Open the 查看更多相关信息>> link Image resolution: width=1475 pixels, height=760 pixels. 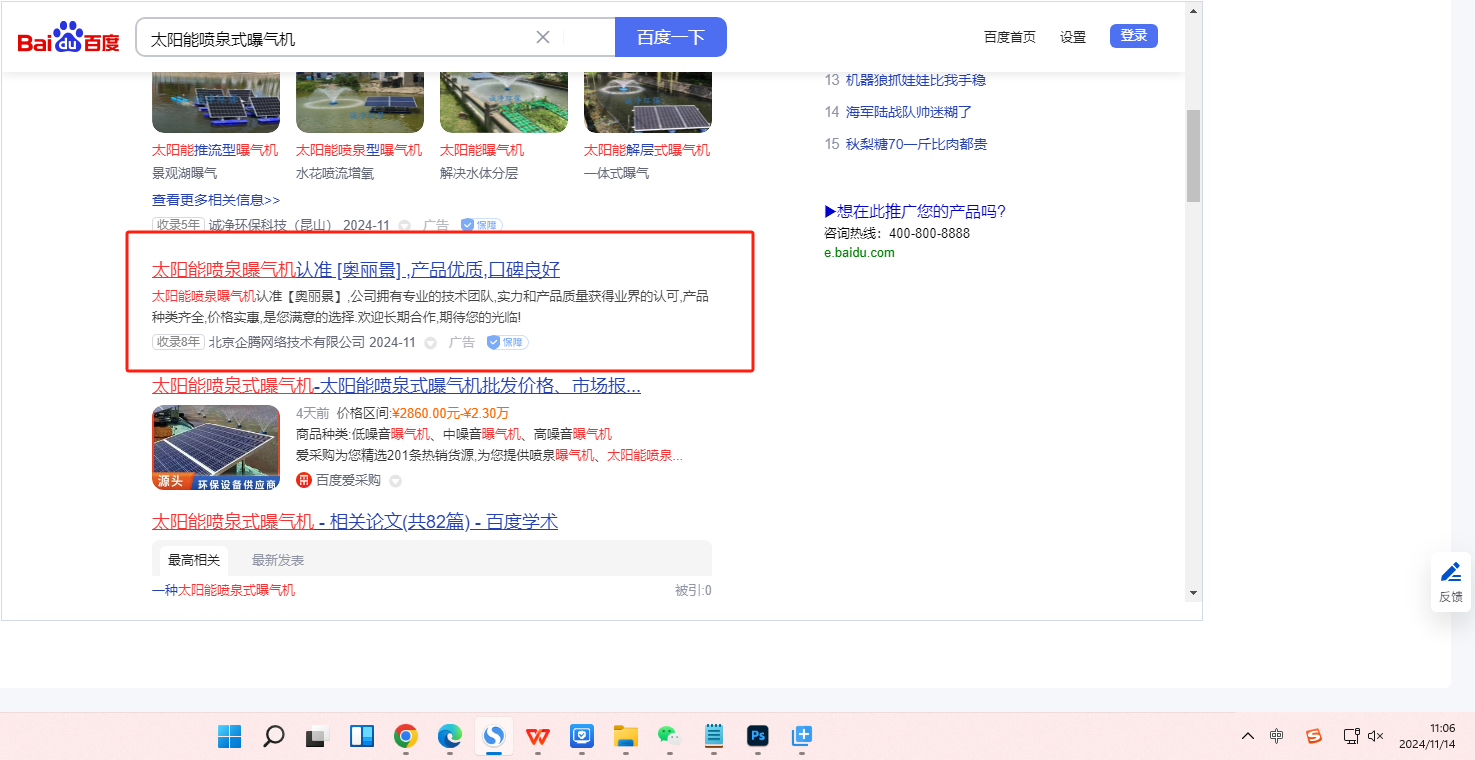coord(216,200)
